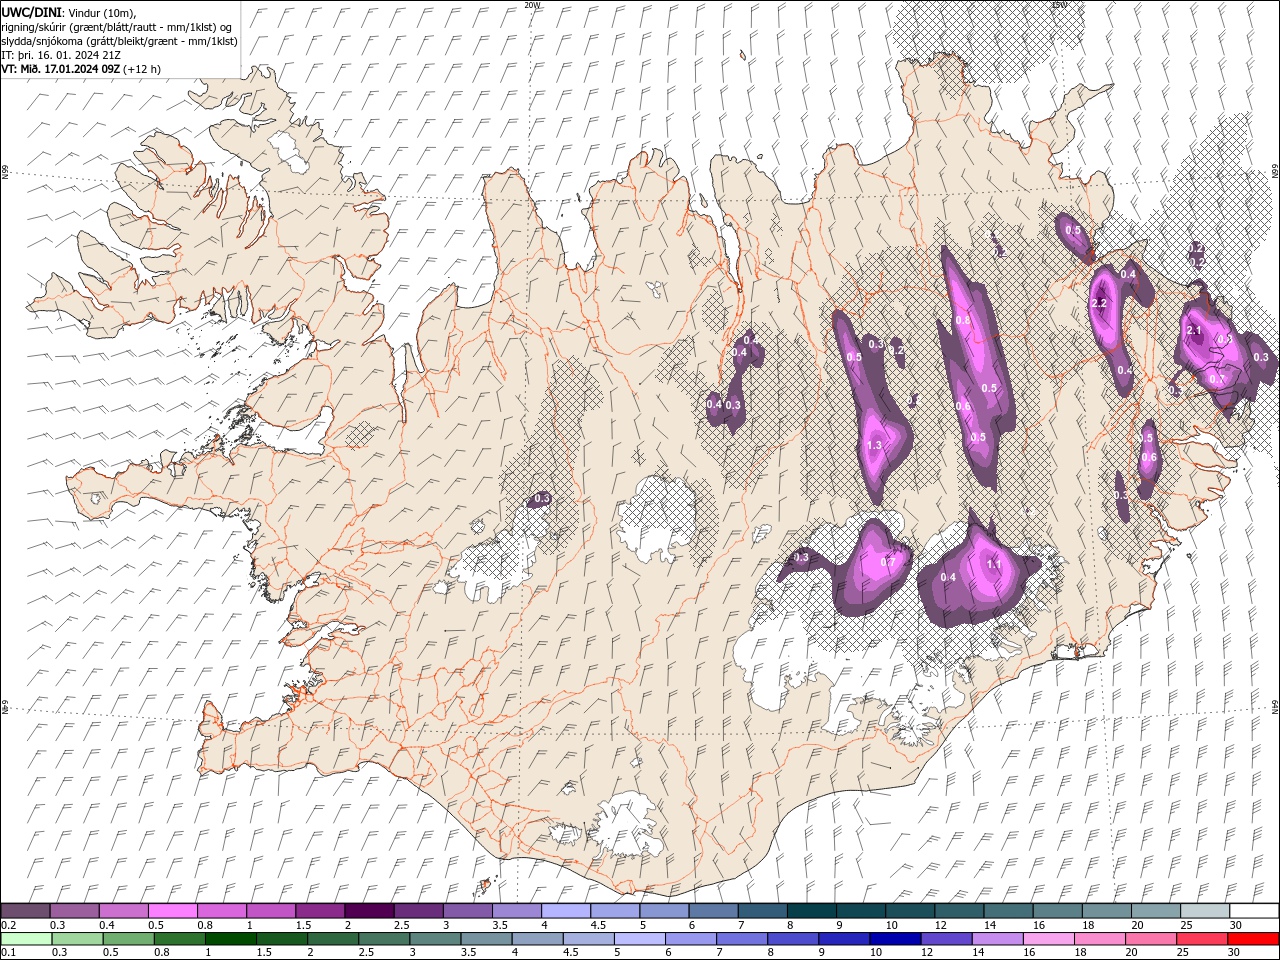Image resolution: width=1280 pixels, height=960 pixels.
Task: Click the valid time line 'VT: Mið. 17.01.2024 09Z'
Action: tap(61, 69)
